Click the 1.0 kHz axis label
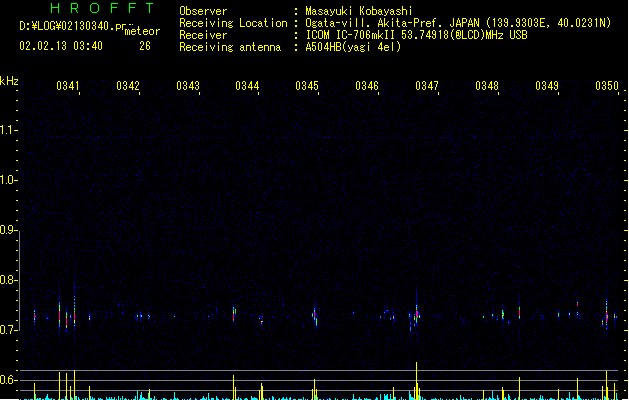 coord(8,180)
